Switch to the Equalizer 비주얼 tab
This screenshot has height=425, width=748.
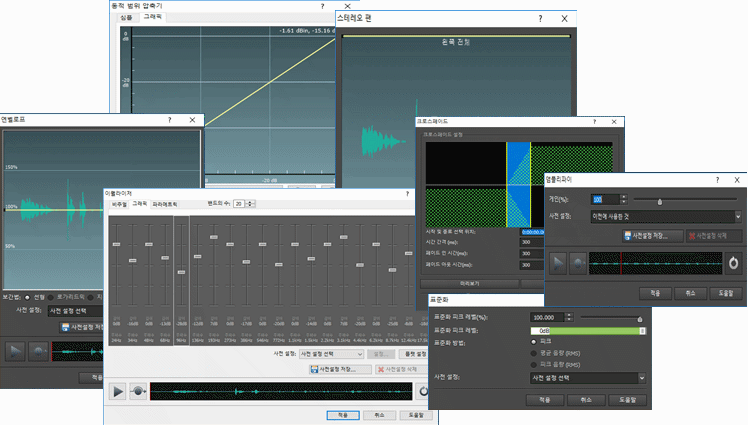119,204
